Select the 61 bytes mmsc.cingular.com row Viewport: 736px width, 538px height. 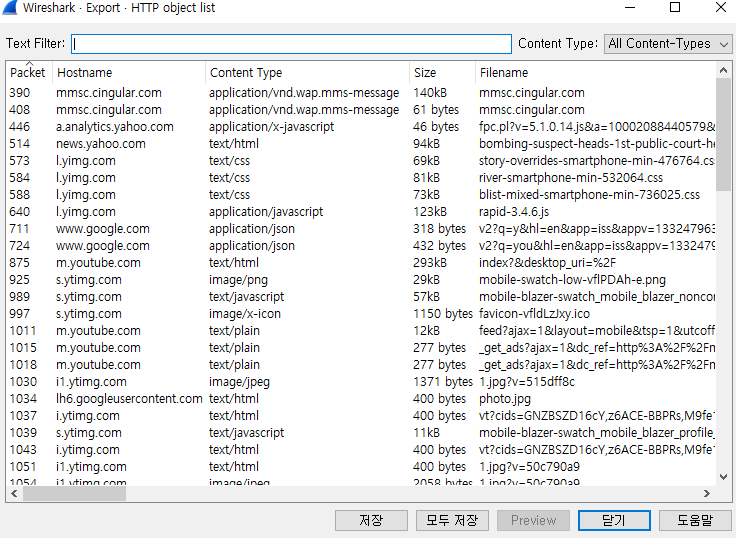pos(361,110)
